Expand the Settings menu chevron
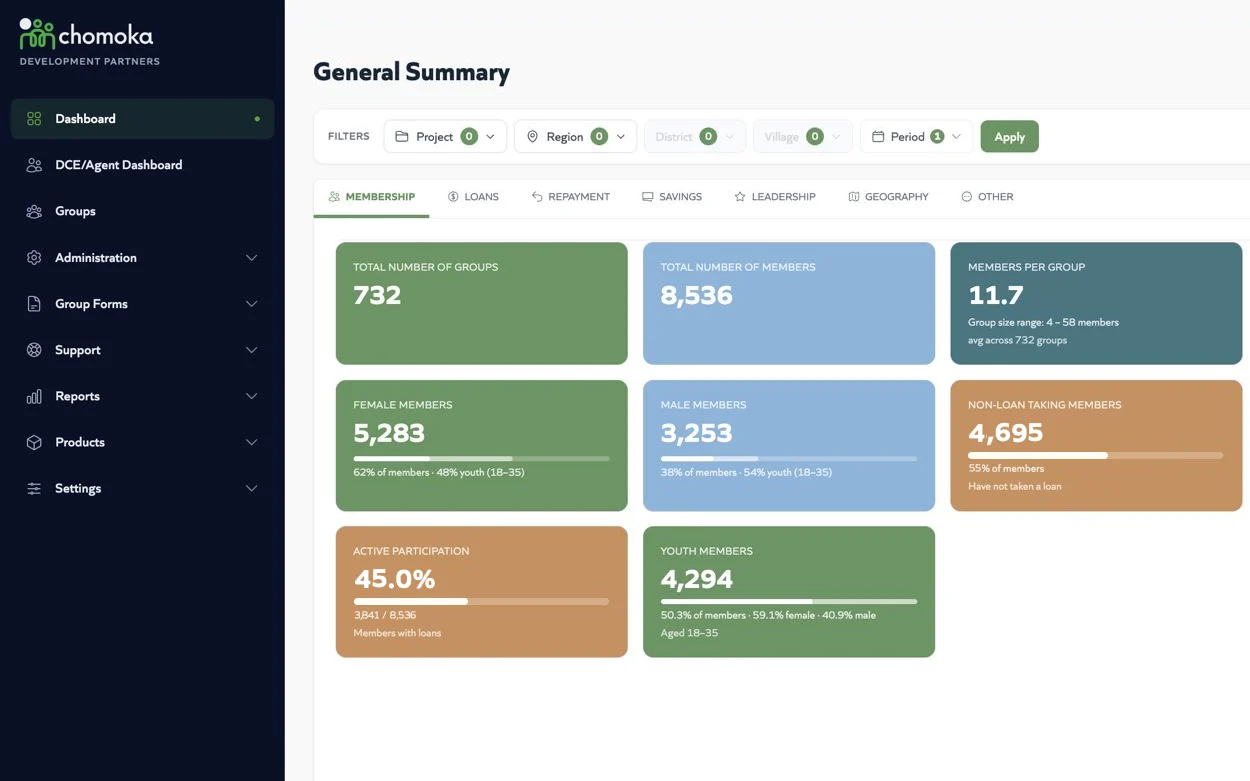The height and width of the screenshot is (781, 1250). pos(252,488)
